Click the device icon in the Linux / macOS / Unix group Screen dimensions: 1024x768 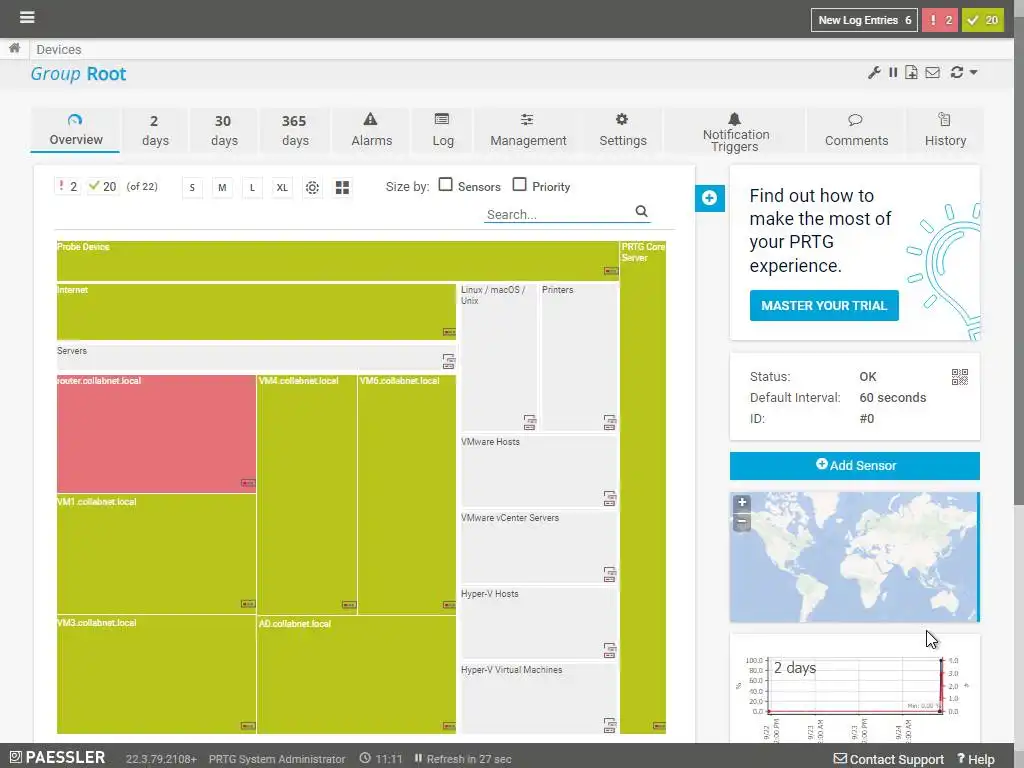[530, 422]
